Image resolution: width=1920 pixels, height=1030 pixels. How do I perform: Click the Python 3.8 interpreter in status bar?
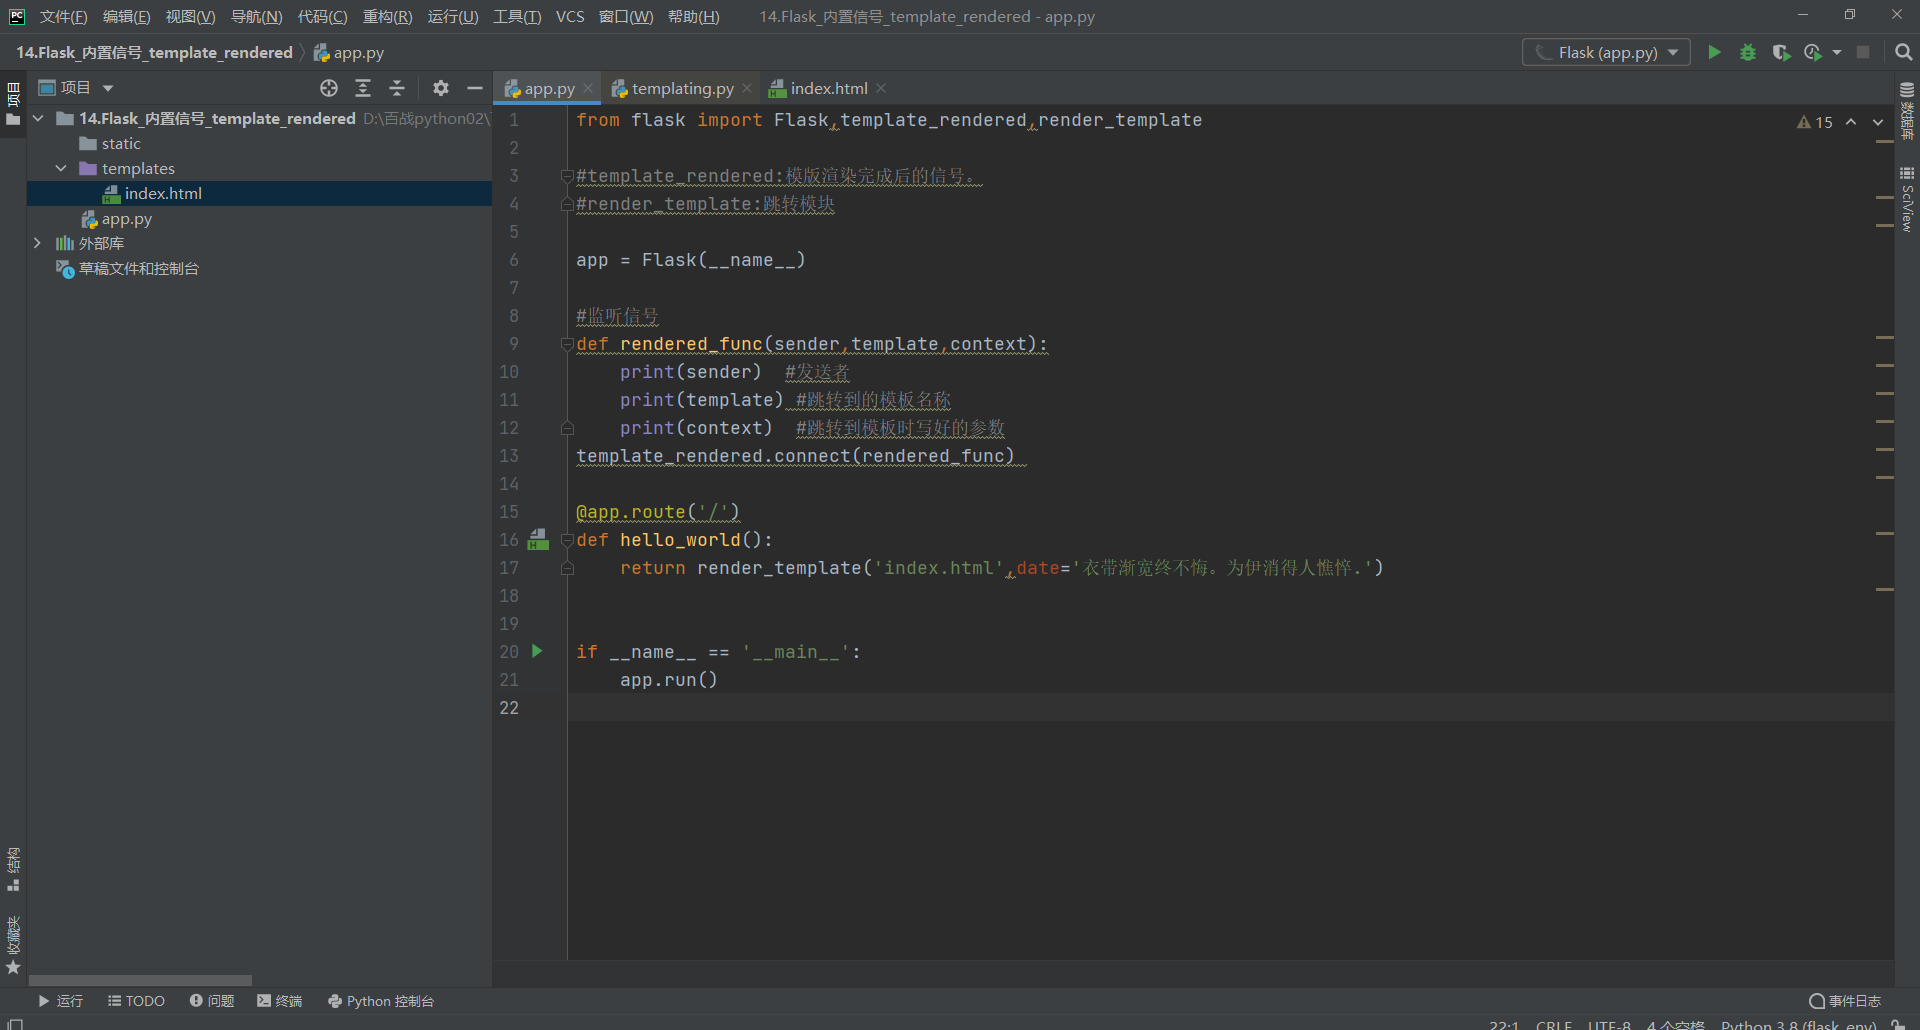[1798, 1025]
